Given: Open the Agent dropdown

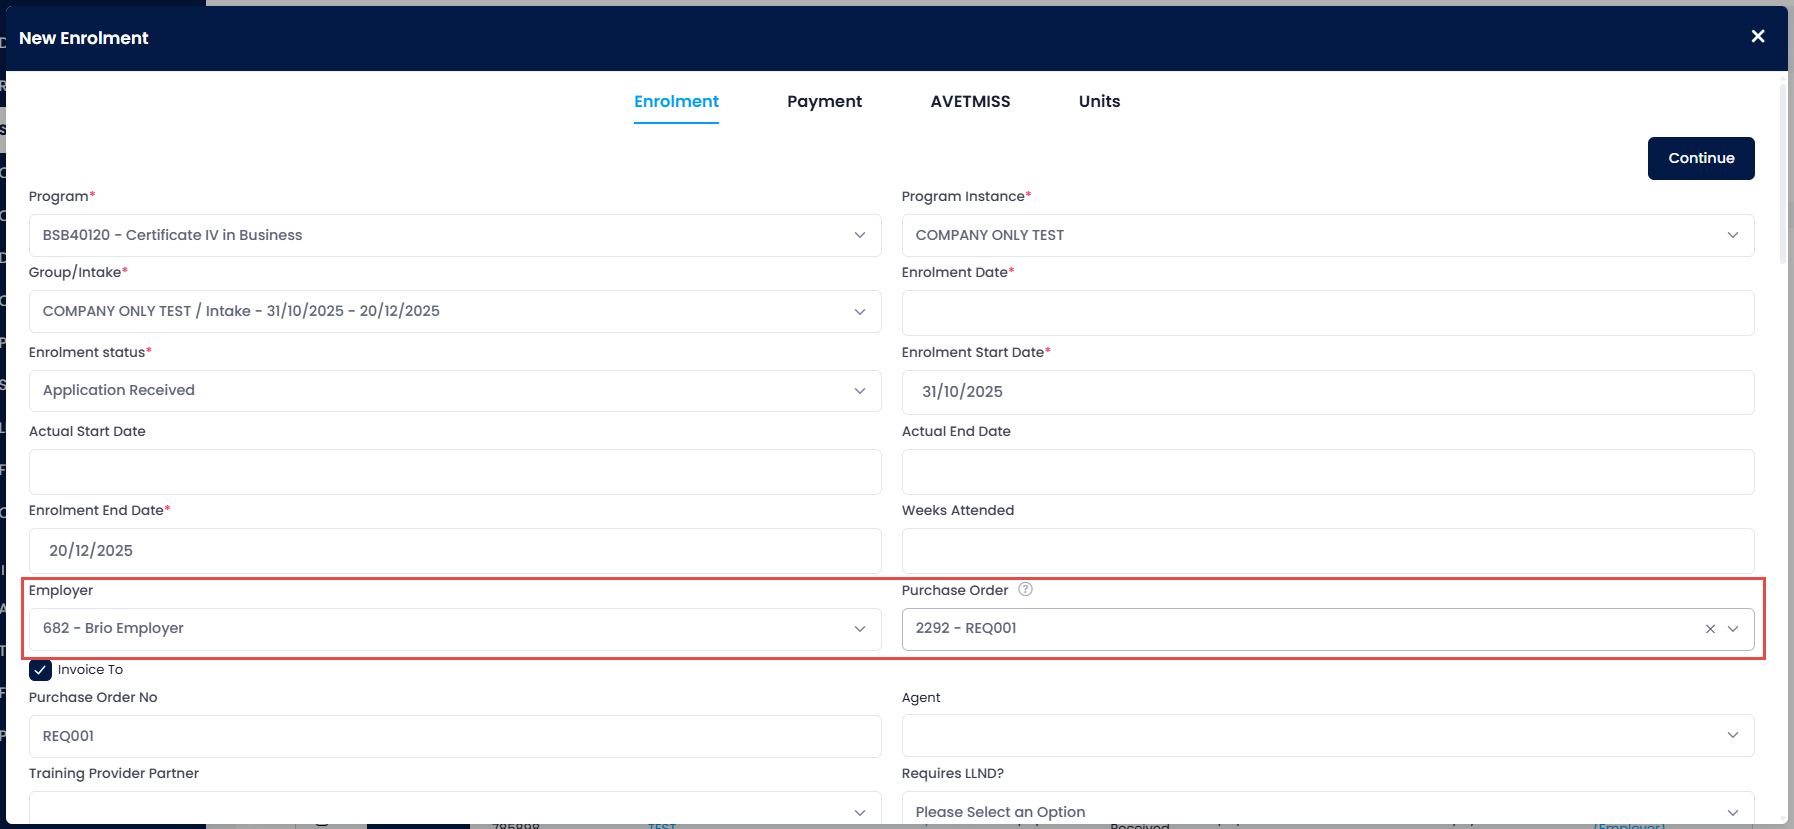Looking at the screenshot, I should tap(1328, 735).
